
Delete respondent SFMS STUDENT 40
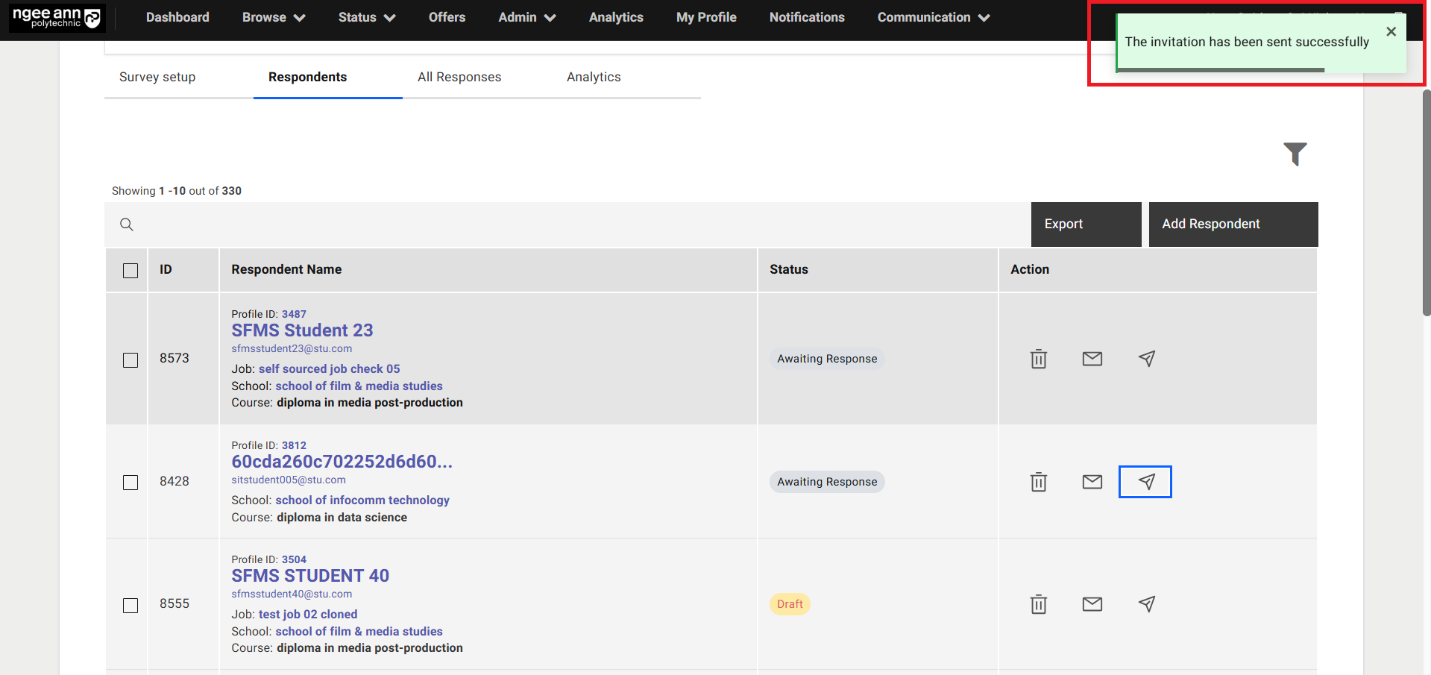tap(1038, 604)
